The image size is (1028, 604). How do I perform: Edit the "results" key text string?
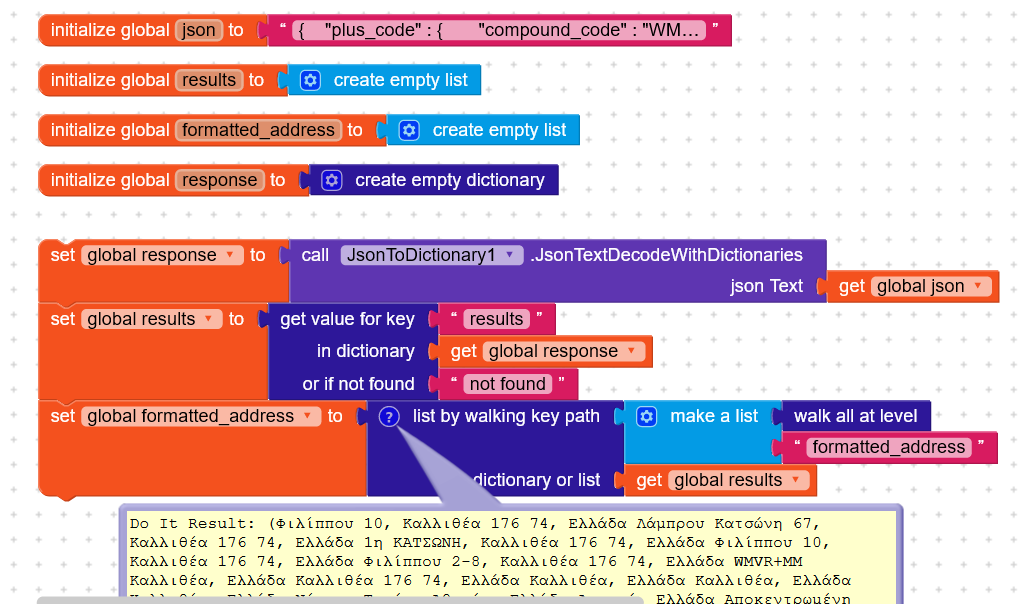tap(496, 319)
